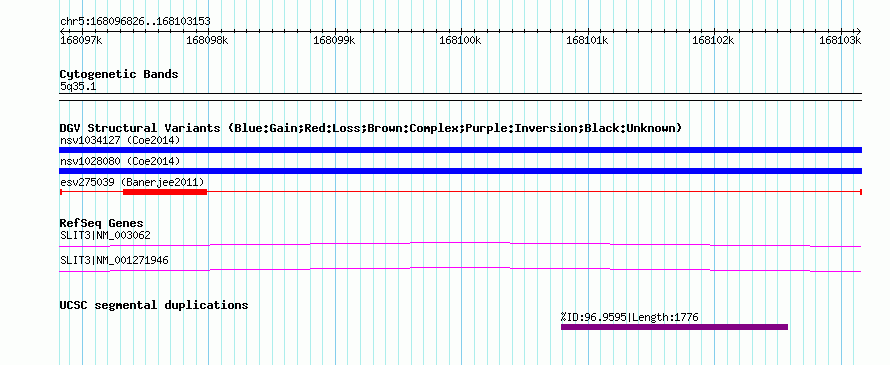
Task: Click the 5q35.1 cytogenetic band bar
Action: (x=460, y=97)
